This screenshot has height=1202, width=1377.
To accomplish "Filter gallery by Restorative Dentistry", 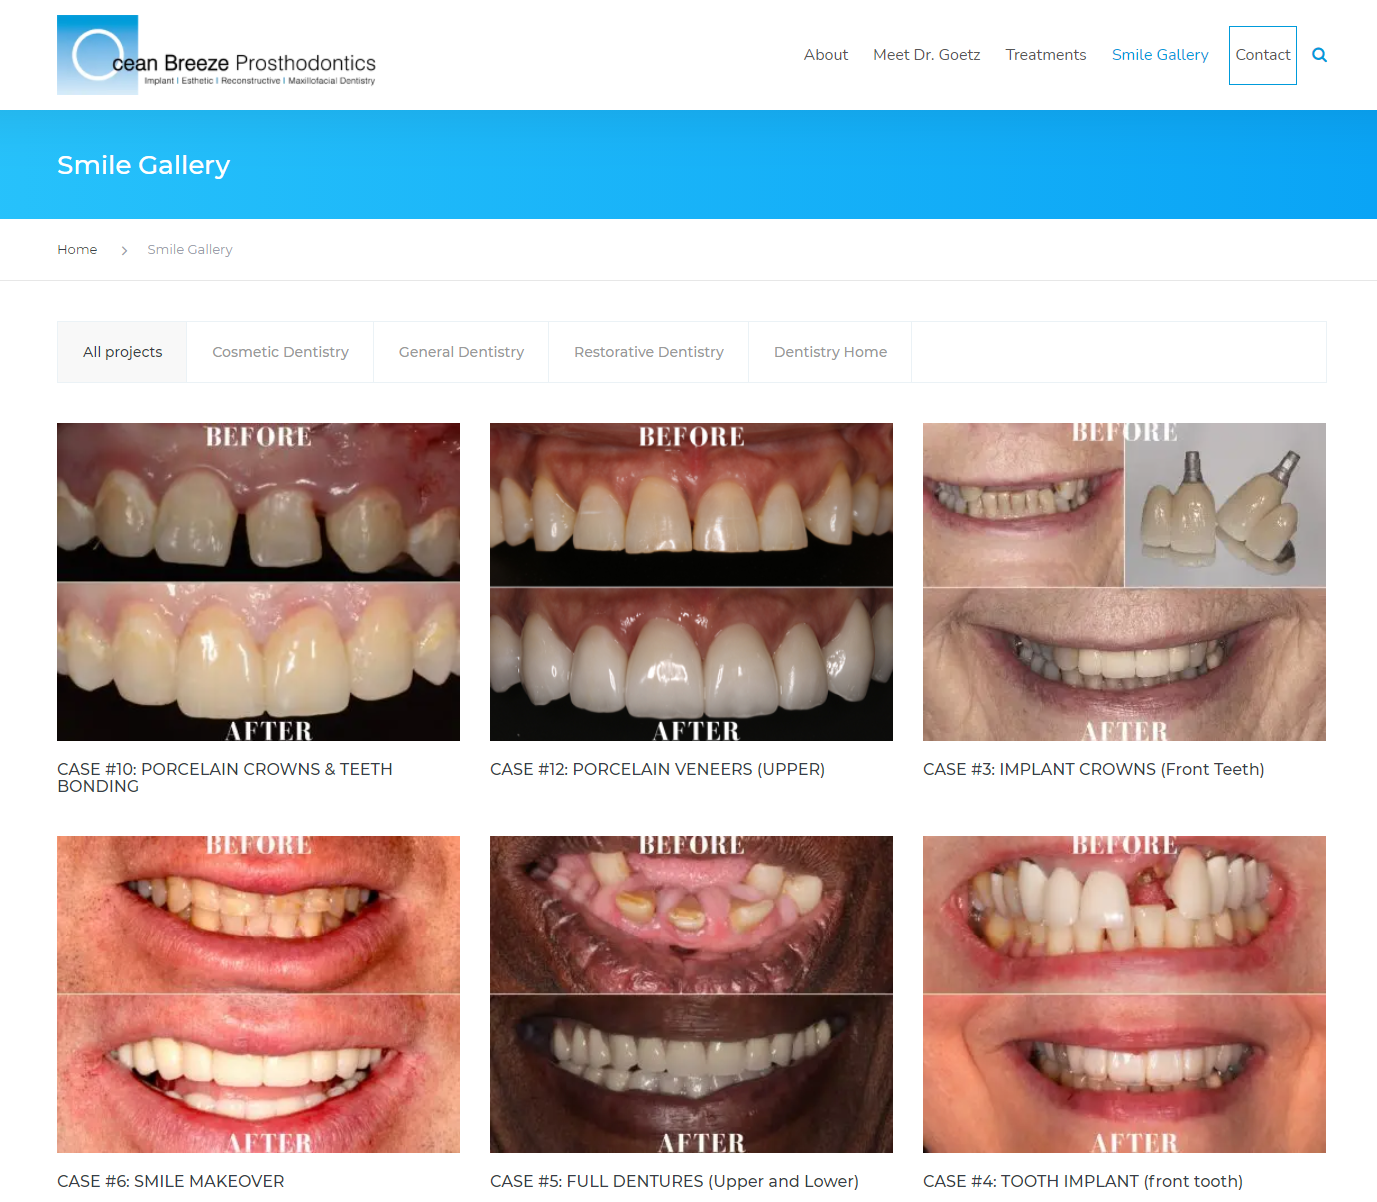I will click(x=648, y=351).
